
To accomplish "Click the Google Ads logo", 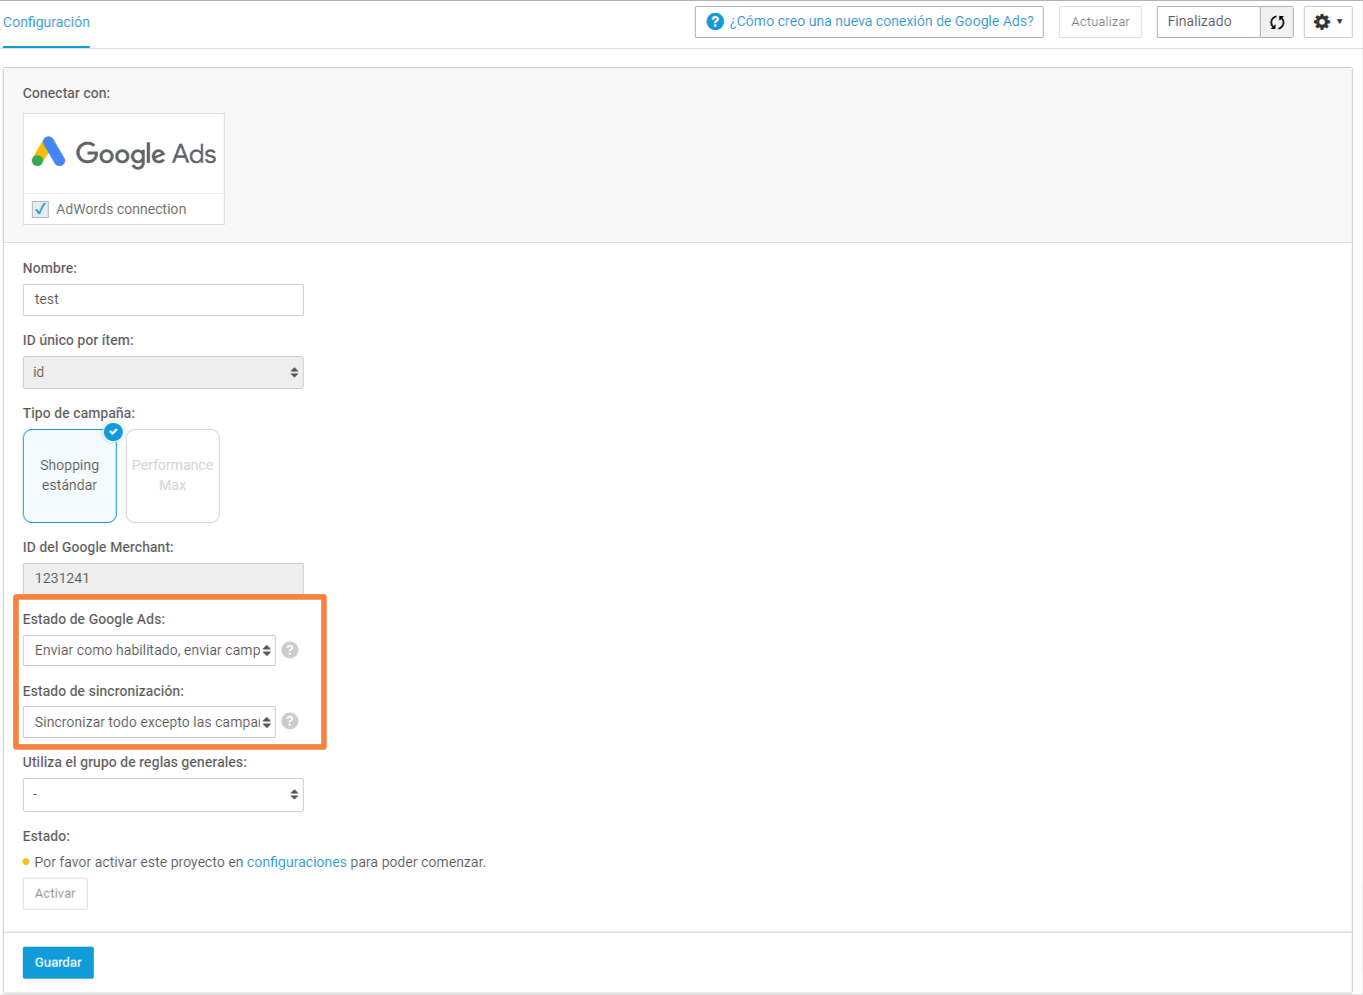I will (124, 153).
